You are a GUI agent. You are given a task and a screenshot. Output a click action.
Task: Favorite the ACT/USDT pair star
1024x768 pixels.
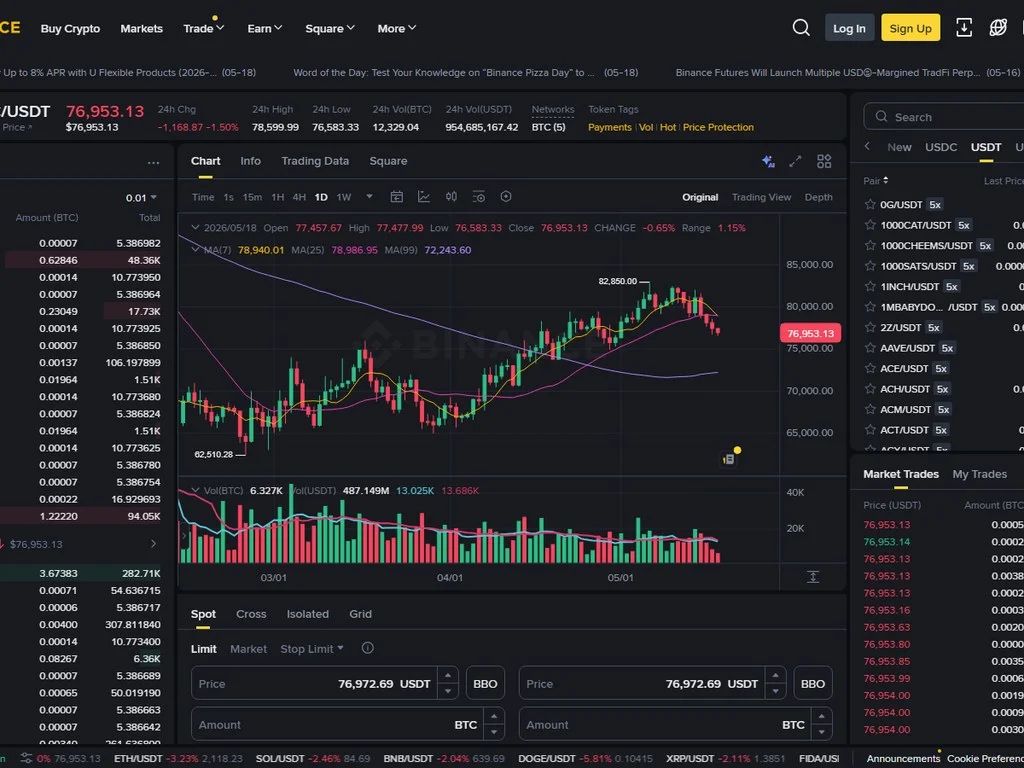870,430
